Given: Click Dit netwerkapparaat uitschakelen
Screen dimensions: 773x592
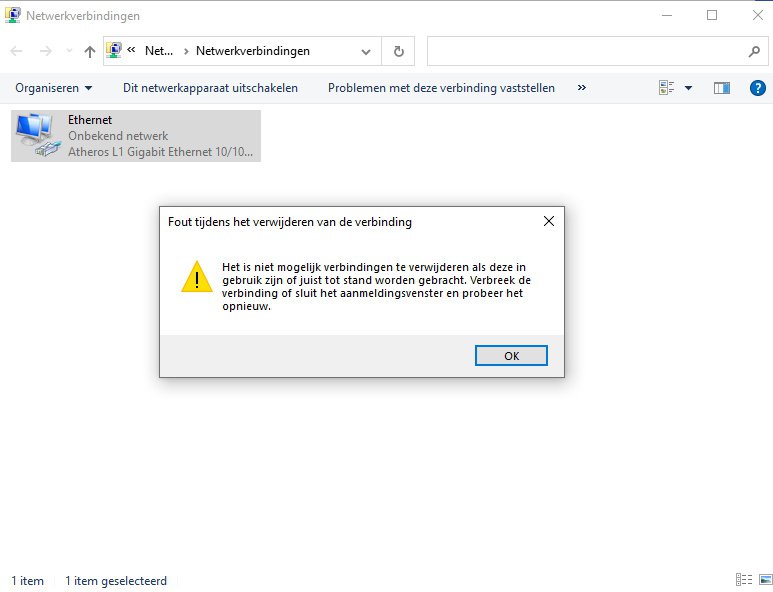Looking at the screenshot, I should tap(211, 88).
